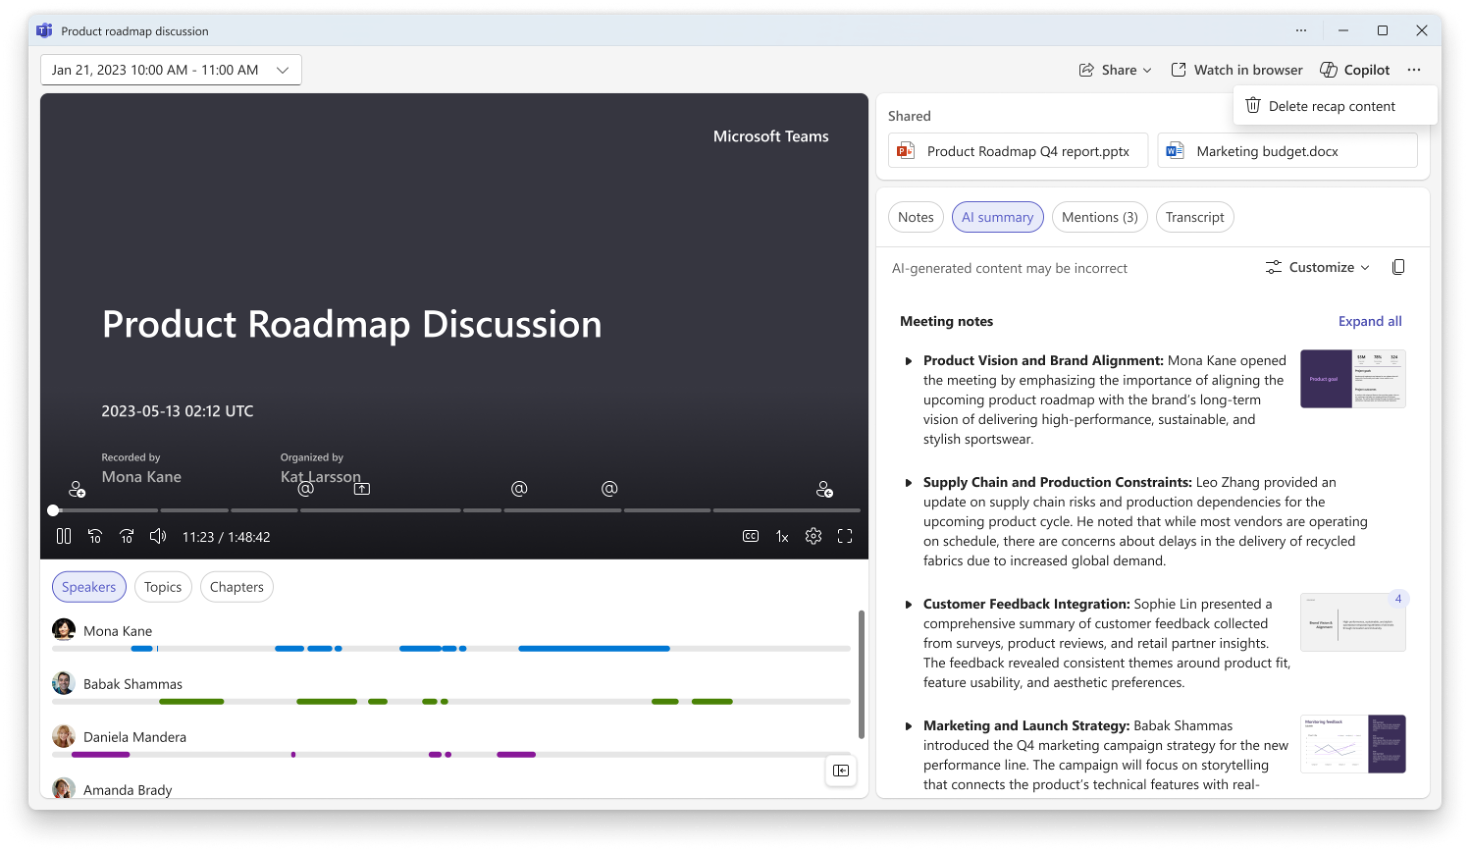Skip backward in the recording

click(95, 537)
